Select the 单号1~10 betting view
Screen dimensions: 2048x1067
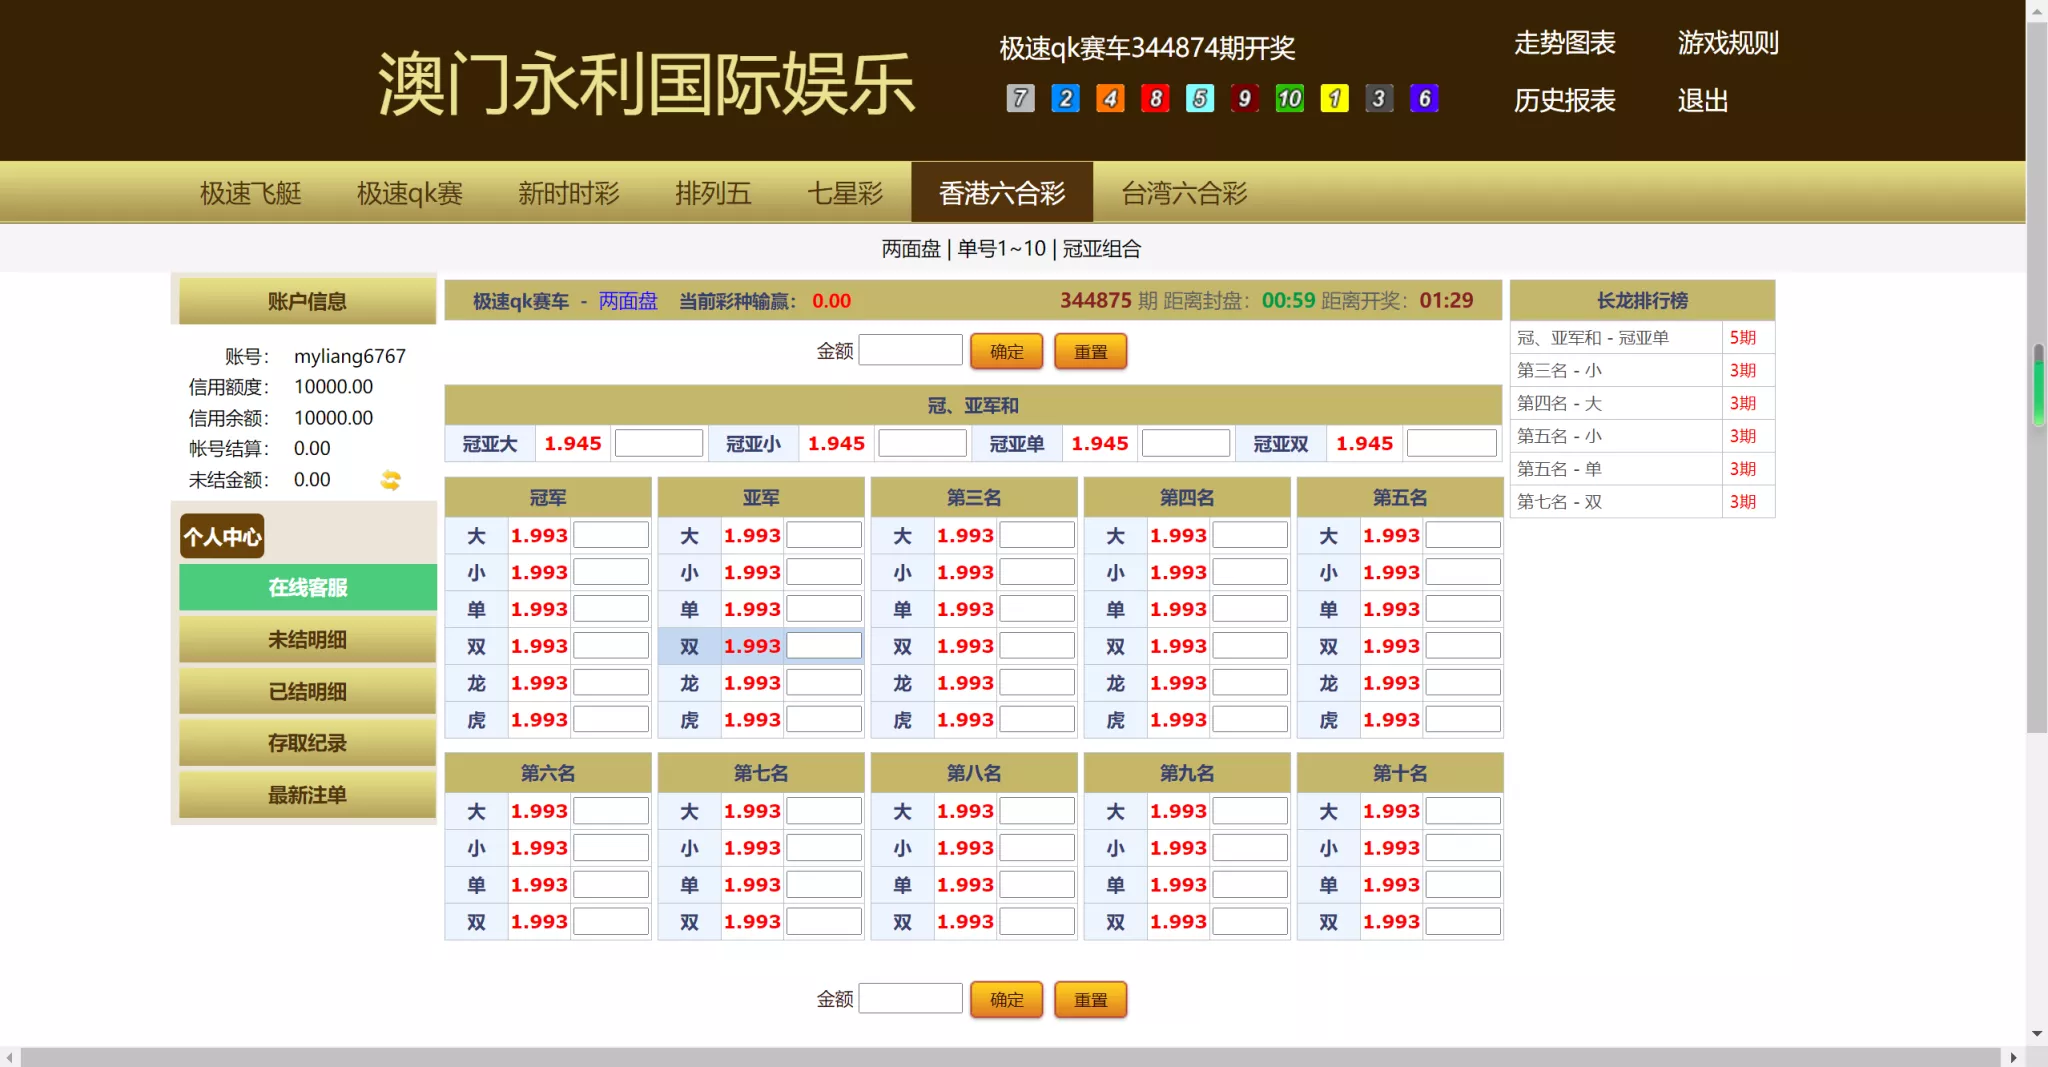point(1001,248)
